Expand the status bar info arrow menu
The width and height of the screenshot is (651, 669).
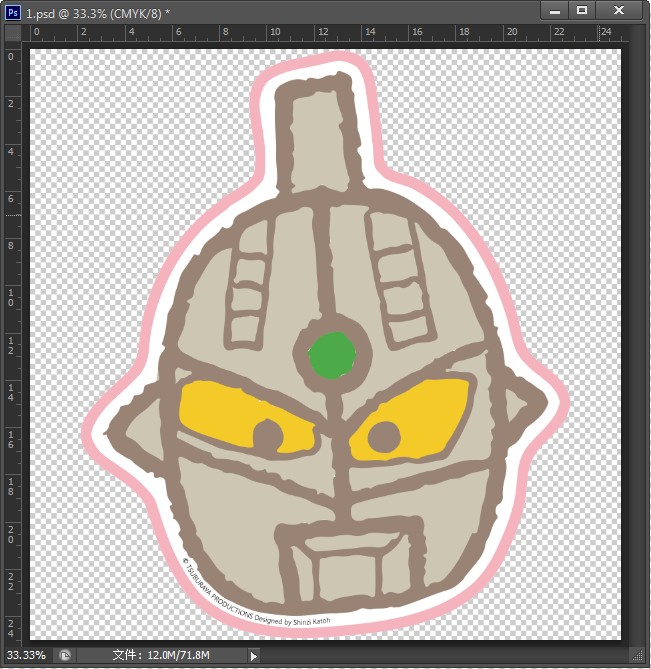click(x=254, y=656)
